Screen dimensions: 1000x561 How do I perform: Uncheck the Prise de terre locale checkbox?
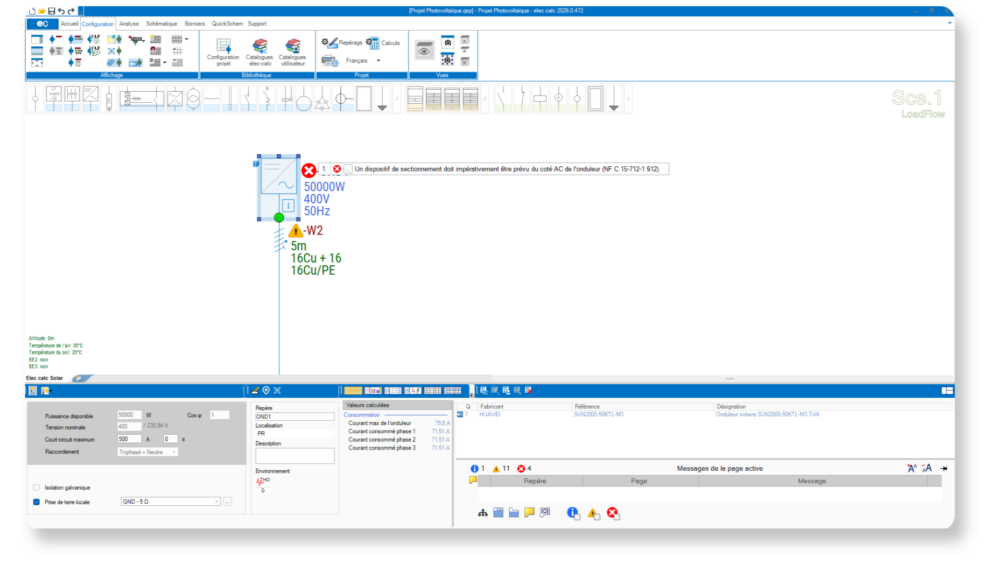pos(37,502)
